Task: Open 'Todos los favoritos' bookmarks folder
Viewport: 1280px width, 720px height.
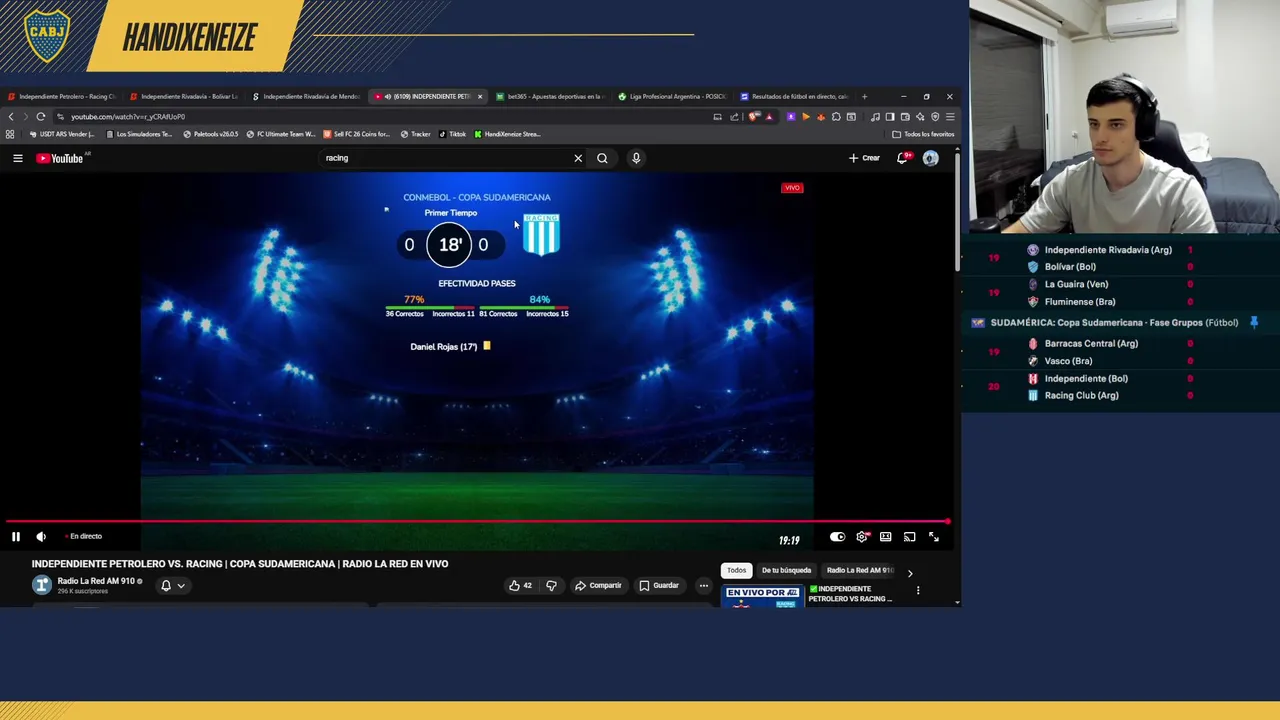Action: [x=923, y=134]
